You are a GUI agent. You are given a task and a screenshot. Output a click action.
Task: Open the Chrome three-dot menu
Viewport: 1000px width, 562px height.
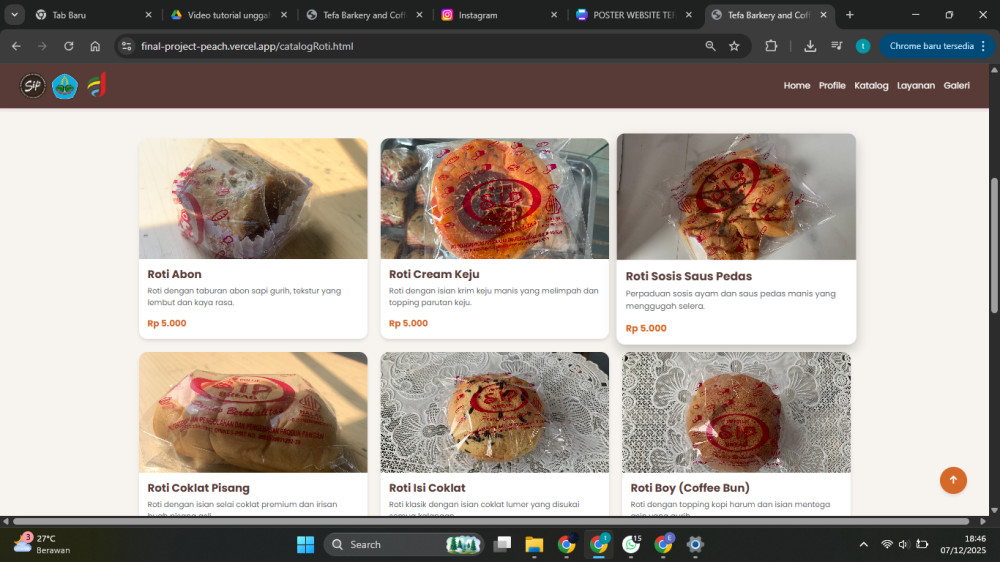[983, 46]
